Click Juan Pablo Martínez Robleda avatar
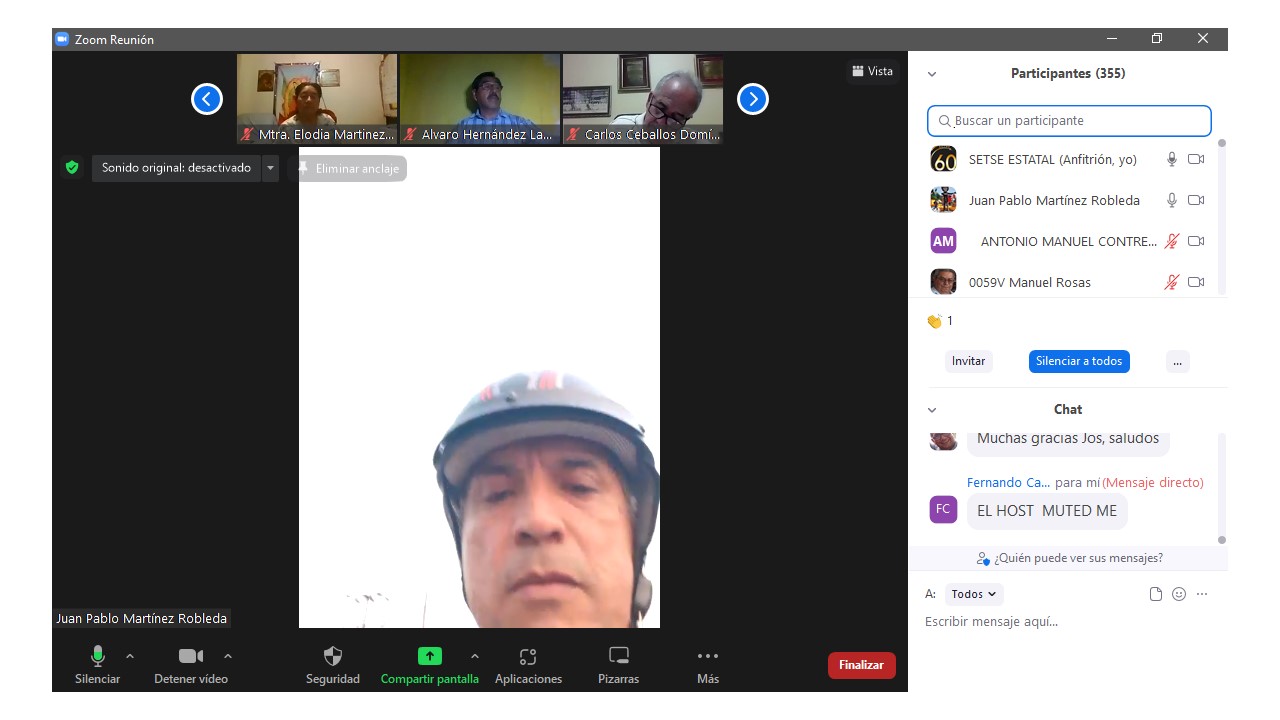The image size is (1280, 720). [943, 200]
